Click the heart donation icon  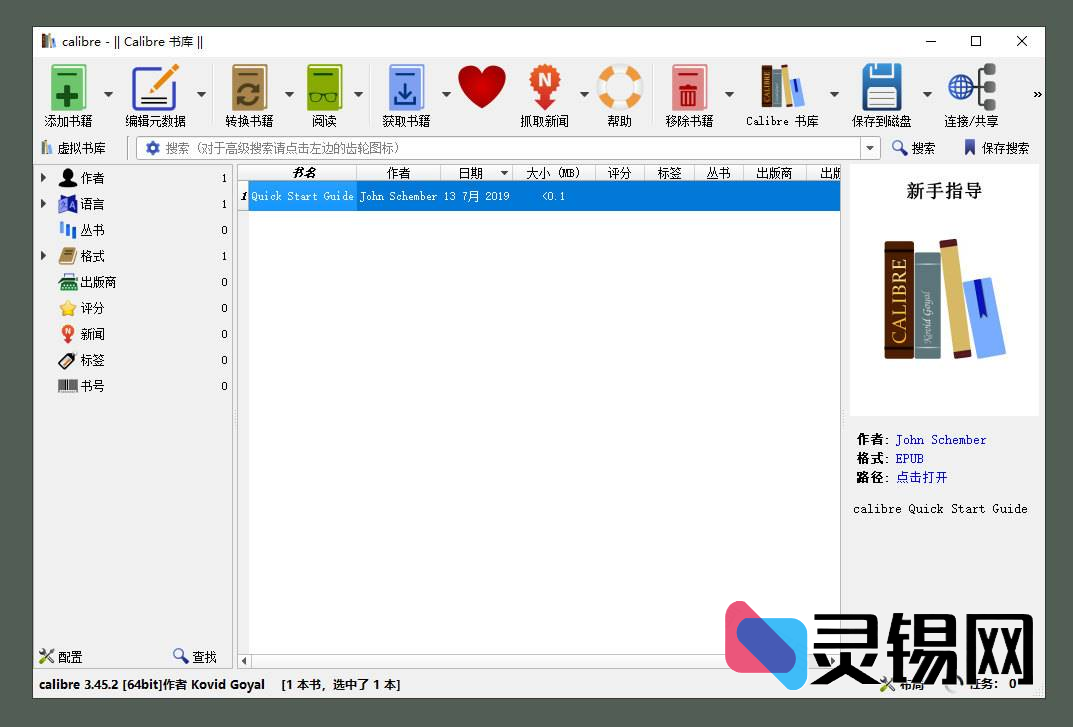coord(482,88)
